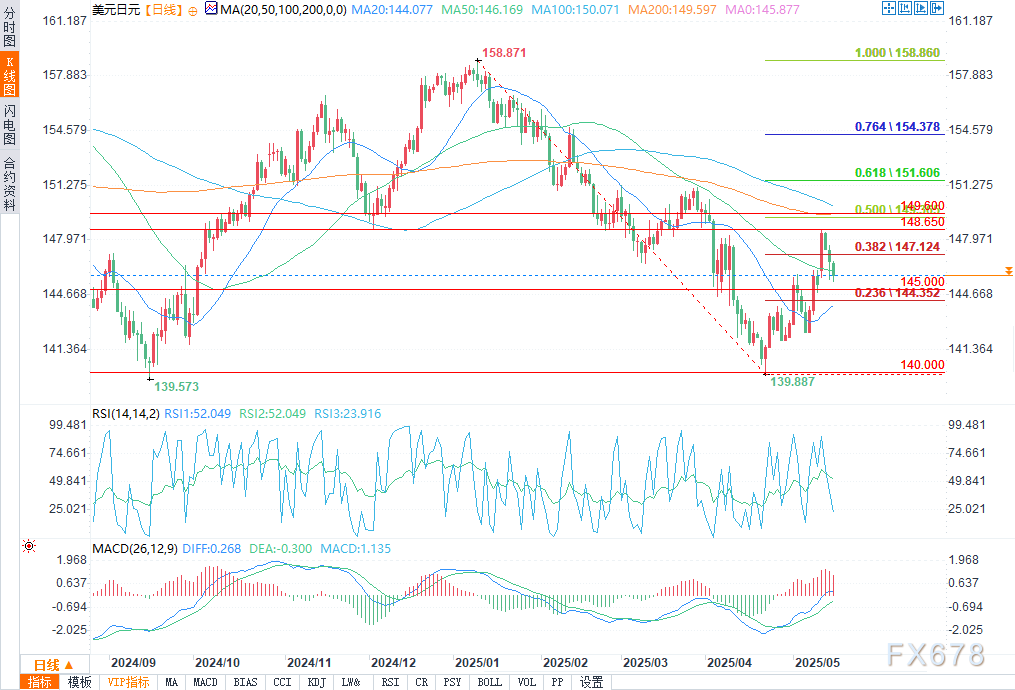This screenshot has height=690, width=1015.
Task: Click the 美元日元 chart title
Action: (x=117, y=10)
